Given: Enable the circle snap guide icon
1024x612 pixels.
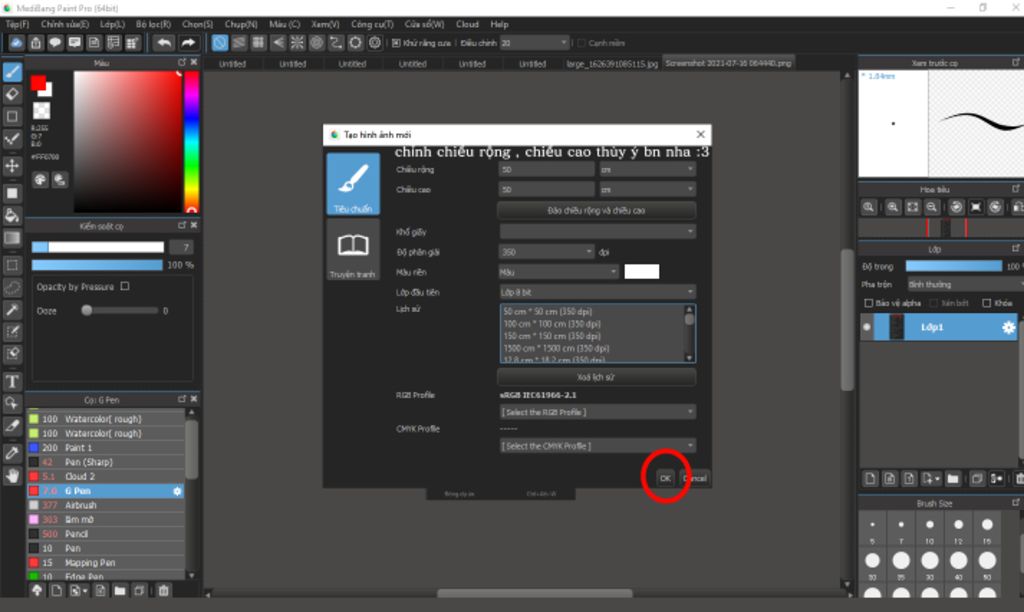Looking at the screenshot, I should [x=317, y=43].
